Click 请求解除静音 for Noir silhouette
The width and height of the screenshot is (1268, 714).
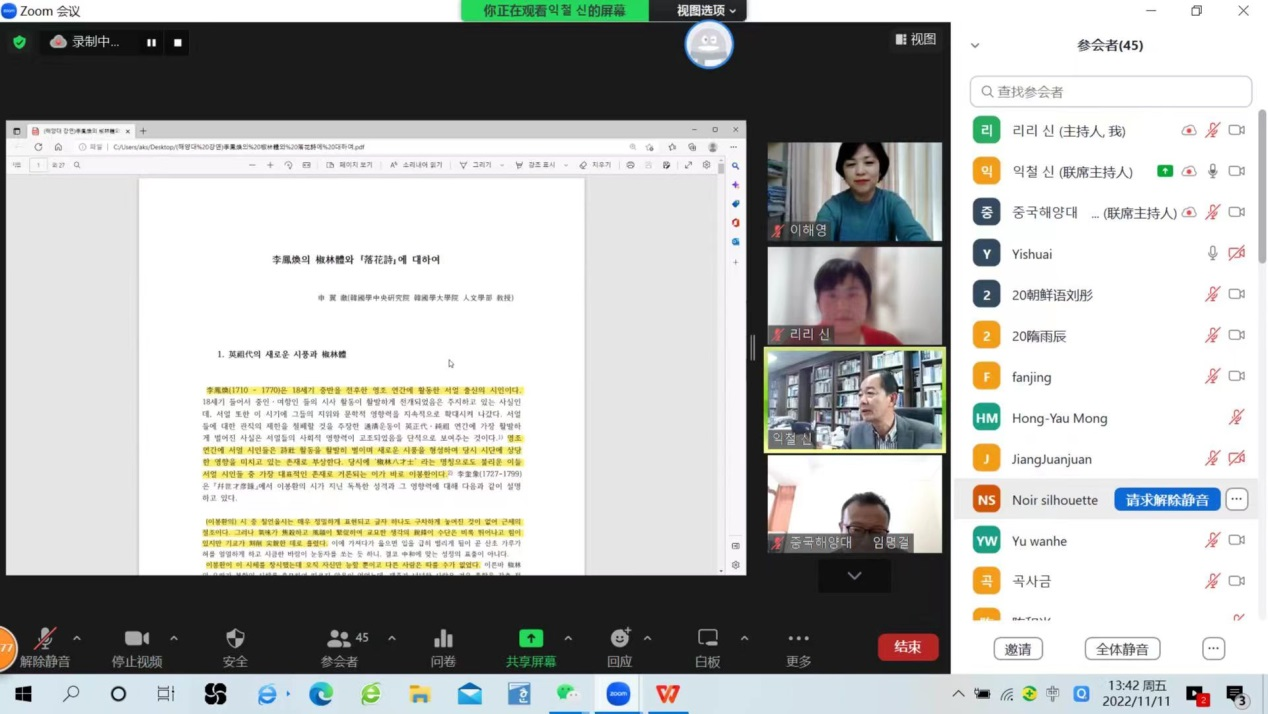[1167, 500]
